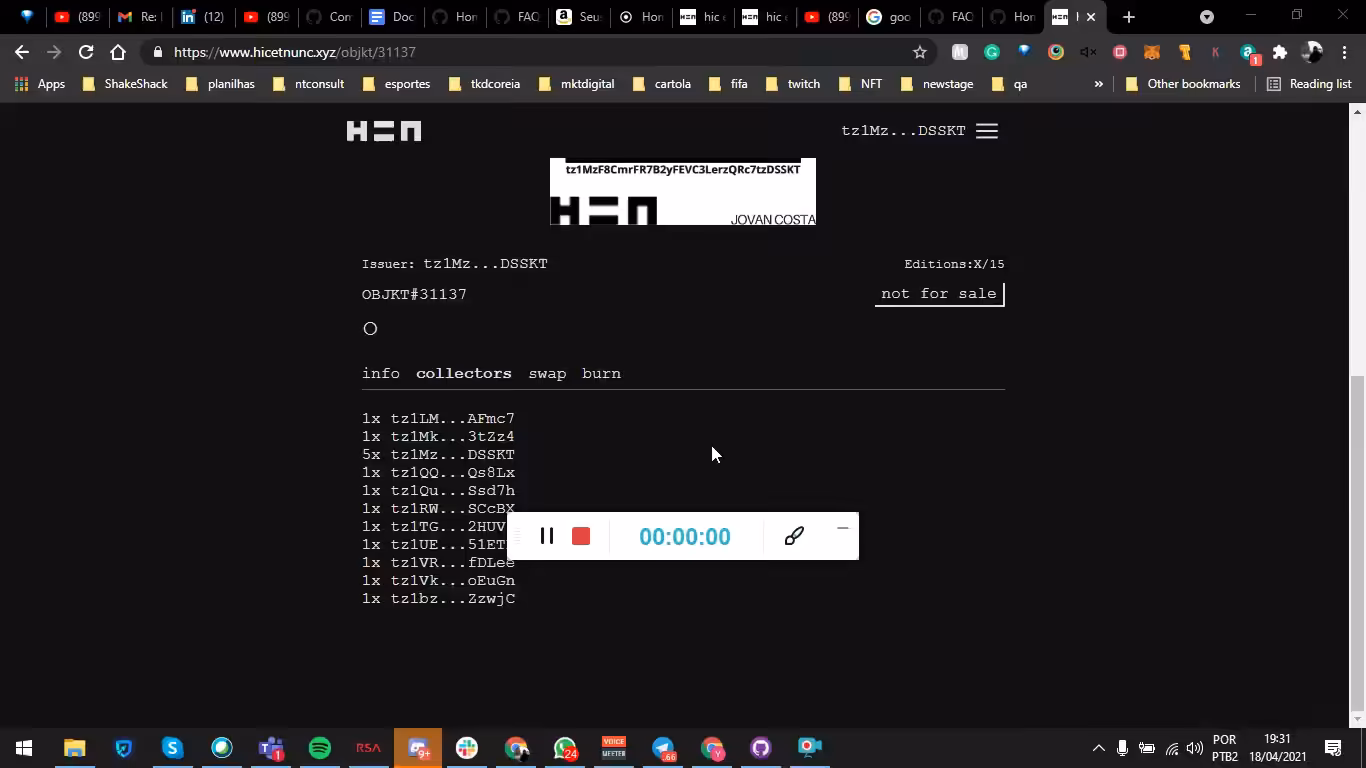Open the Grammarly extension
The height and width of the screenshot is (768, 1366).
[x=992, y=52]
